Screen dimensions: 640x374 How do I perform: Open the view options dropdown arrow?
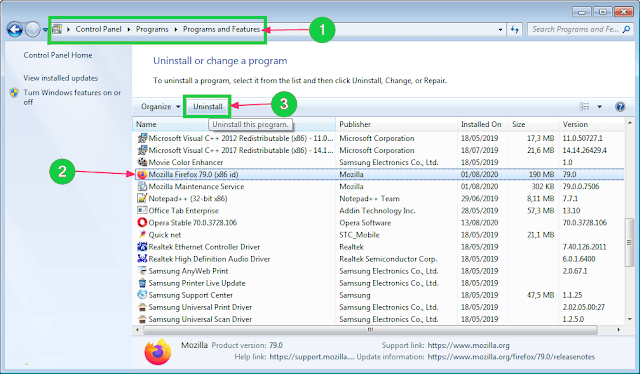click(600, 107)
